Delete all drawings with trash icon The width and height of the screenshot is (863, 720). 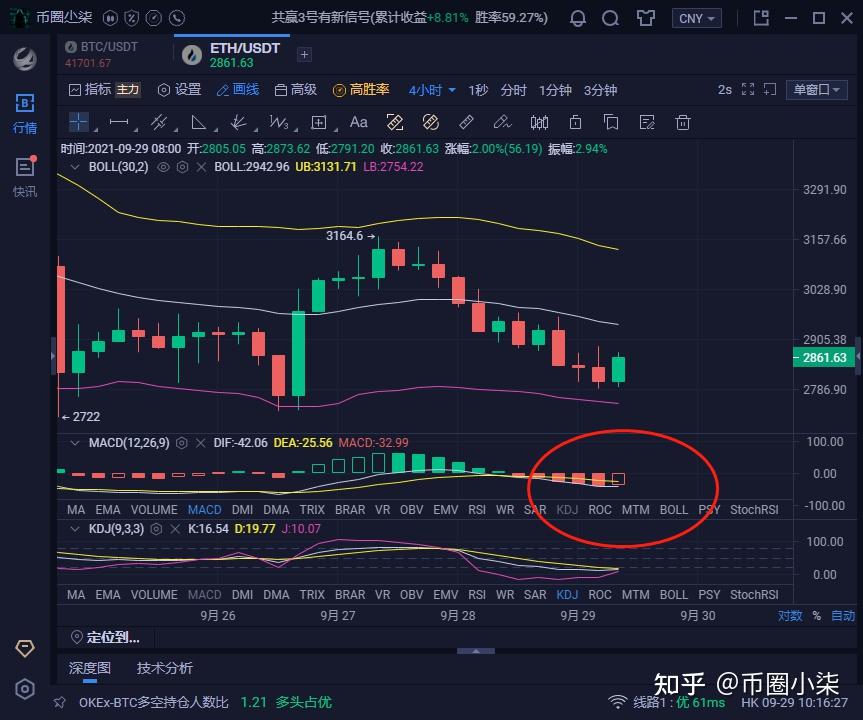682,122
